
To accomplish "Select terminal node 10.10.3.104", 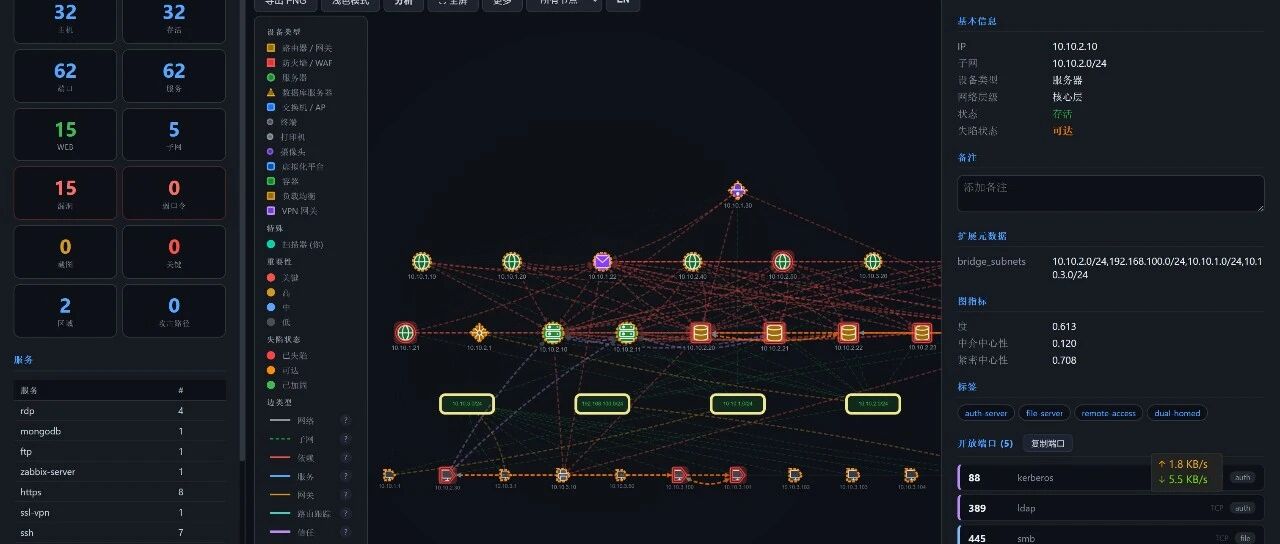I will click(x=911, y=474).
